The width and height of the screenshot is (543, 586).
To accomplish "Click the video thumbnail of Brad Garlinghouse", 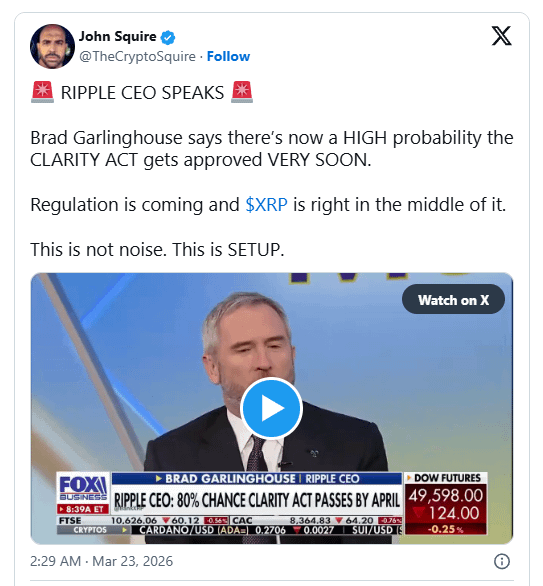I will tap(272, 408).
